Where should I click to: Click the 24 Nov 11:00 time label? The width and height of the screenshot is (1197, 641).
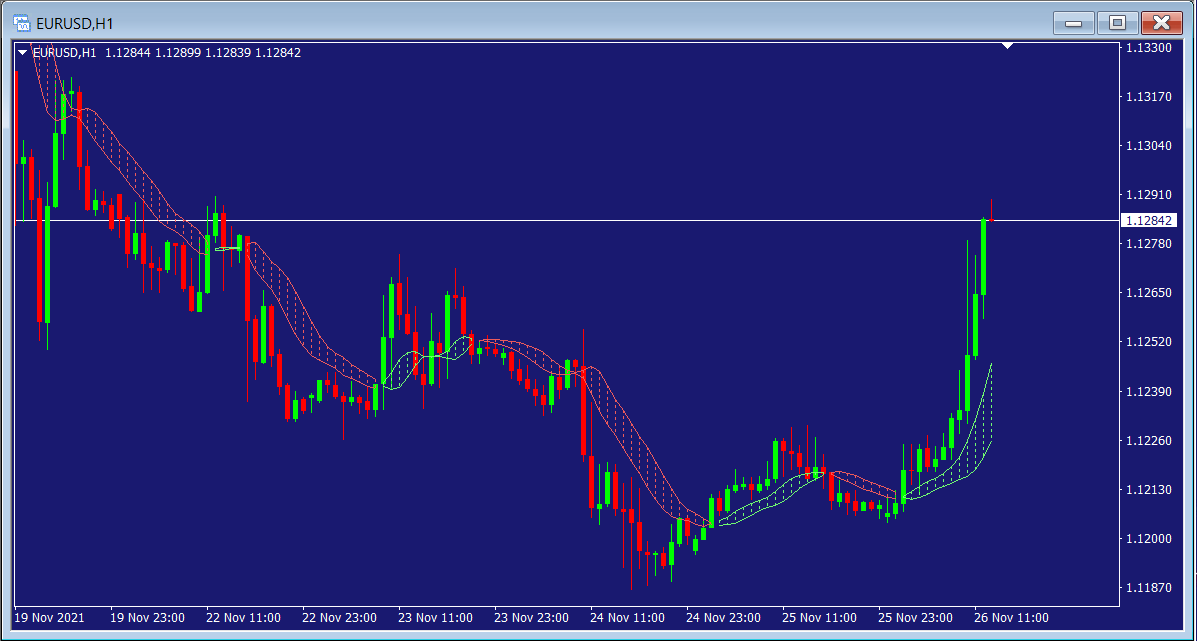(x=628, y=617)
